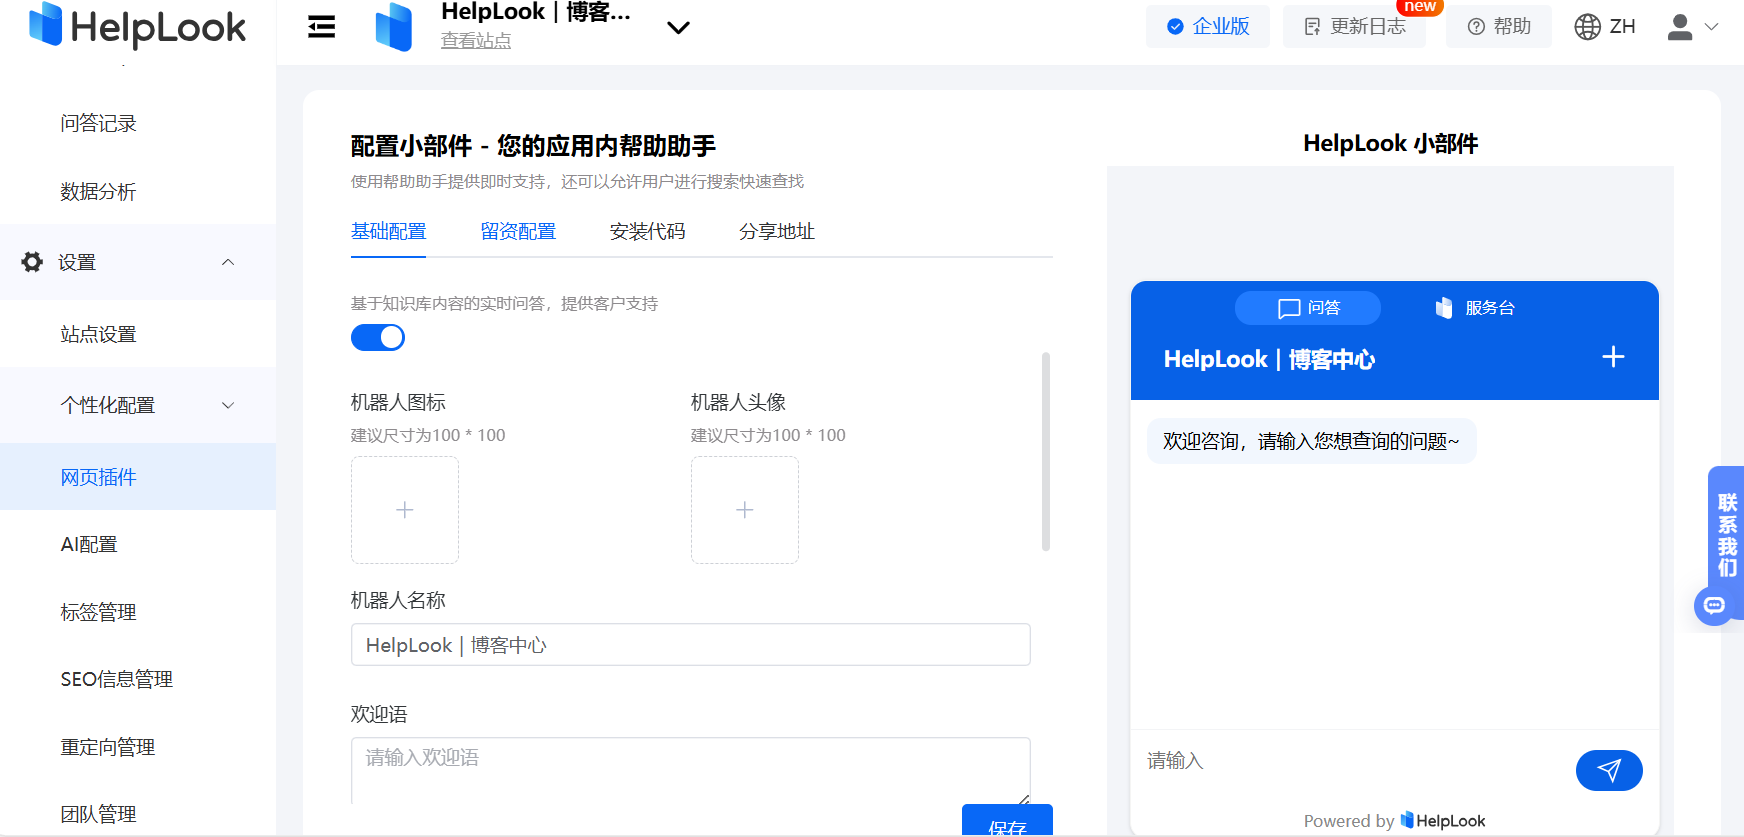This screenshot has height=837, width=1744.
Task: Open 问答记录 in sidebar
Action: [x=98, y=123]
